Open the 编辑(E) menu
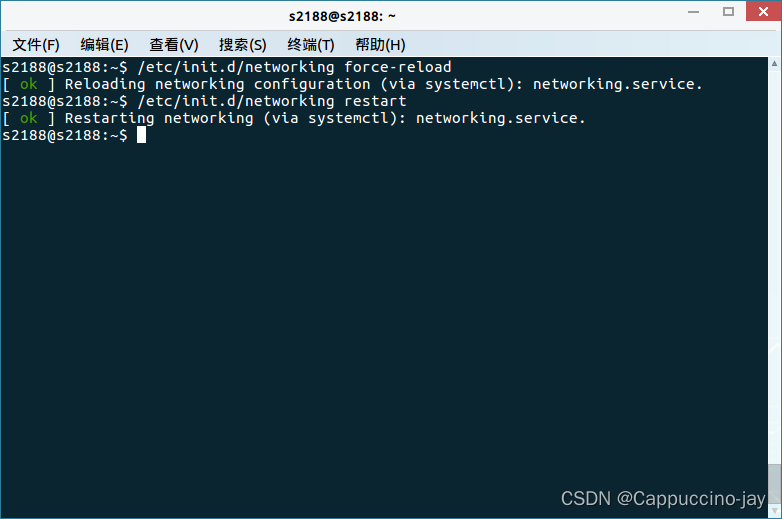Image resolution: width=782 pixels, height=519 pixels. (x=104, y=45)
